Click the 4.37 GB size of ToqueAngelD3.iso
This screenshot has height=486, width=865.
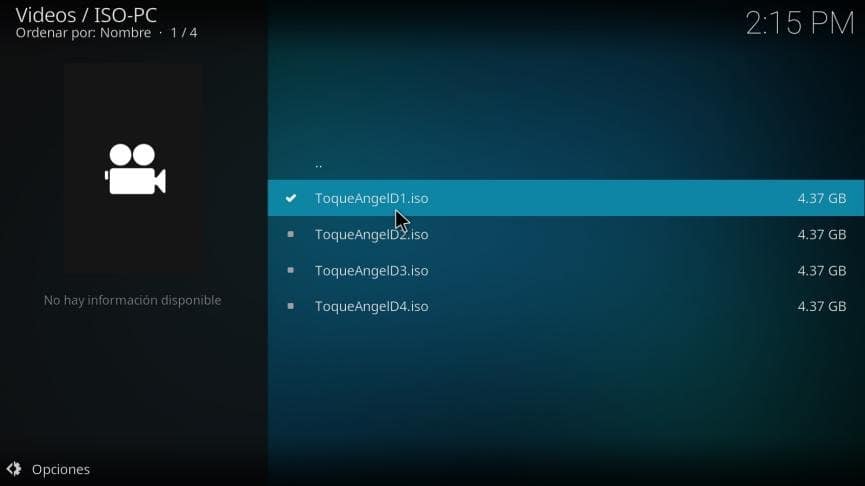point(821,271)
